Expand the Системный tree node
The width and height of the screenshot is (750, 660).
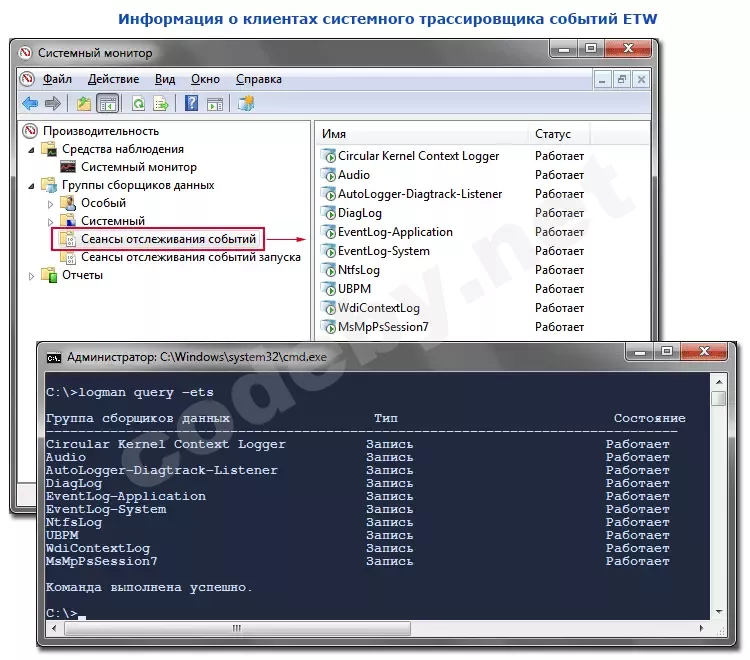click(x=50, y=222)
